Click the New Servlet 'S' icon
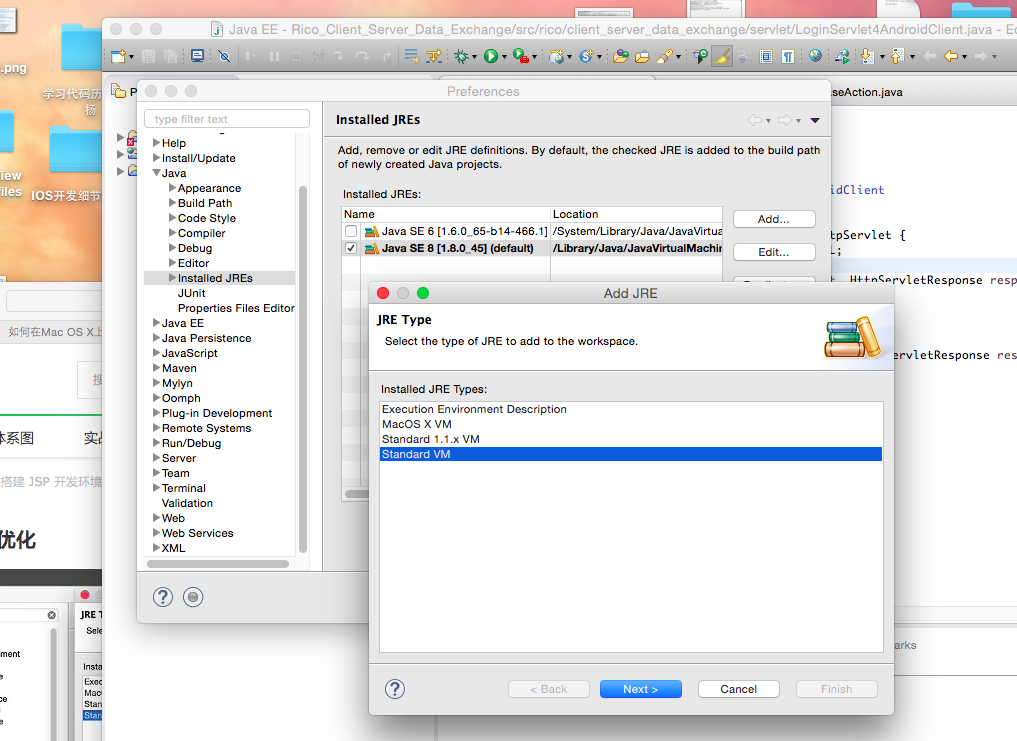This screenshot has height=741, width=1017. click(x=586, y=56)
